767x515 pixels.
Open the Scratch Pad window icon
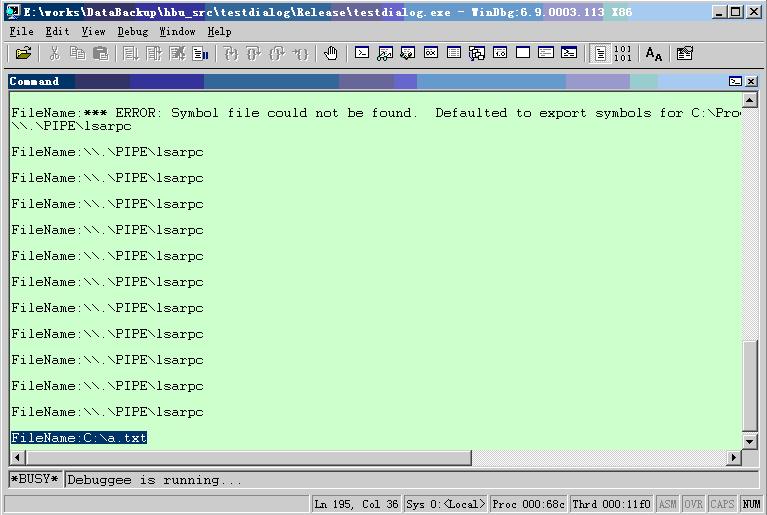[522, 53]
